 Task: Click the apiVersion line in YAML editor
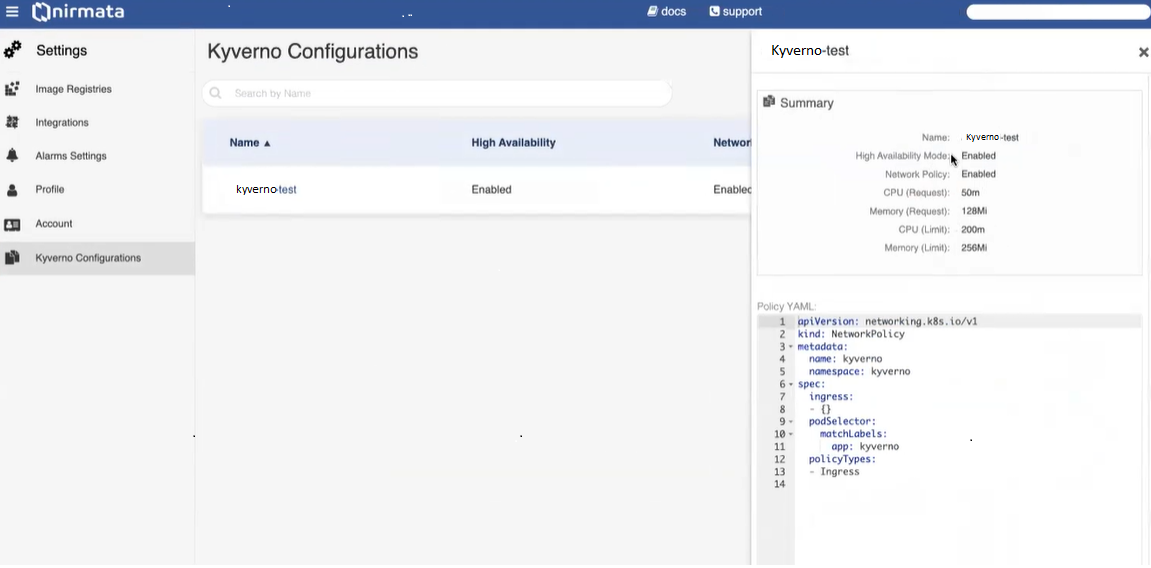887,321
